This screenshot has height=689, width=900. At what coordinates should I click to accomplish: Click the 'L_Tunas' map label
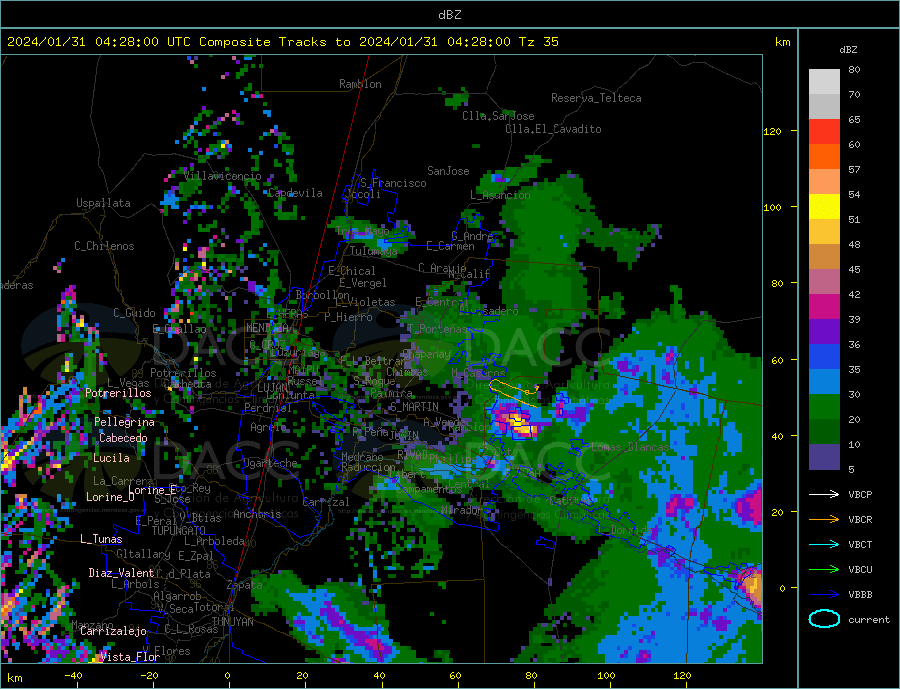pyautogui.click(x=101, y=539)
